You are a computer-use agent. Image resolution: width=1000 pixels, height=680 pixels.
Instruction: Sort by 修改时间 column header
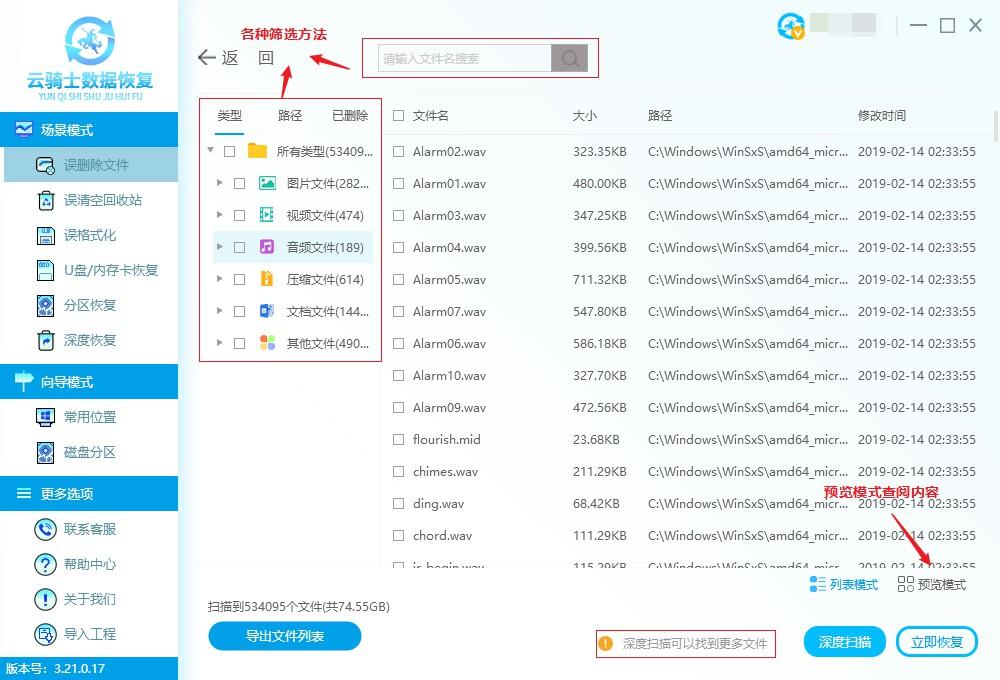(882, 115)
